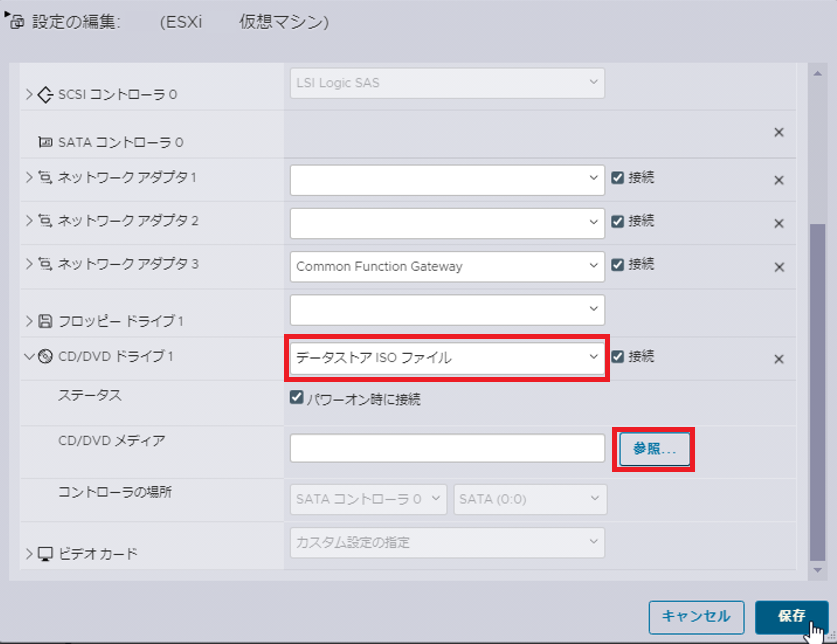Click the キャンセル button
Image resolution: width=837 pixels, height=644 pixels.
pos(696,617)
